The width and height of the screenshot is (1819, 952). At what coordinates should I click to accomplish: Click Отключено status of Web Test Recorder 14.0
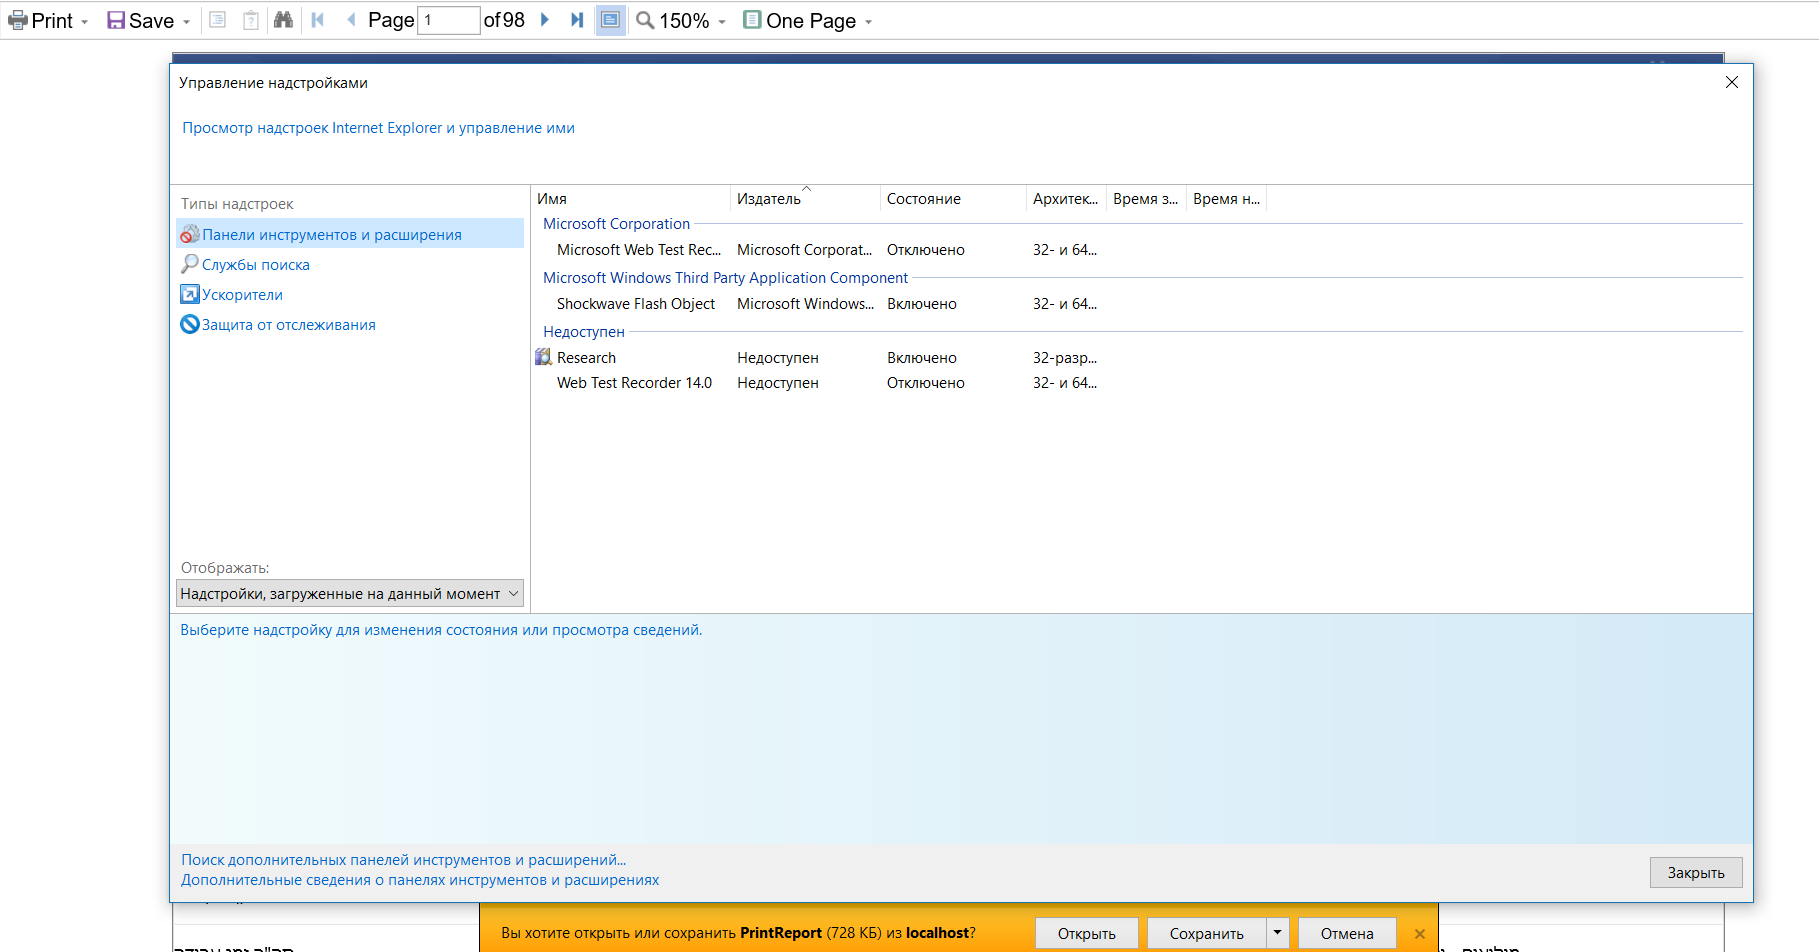tap(925, 383)
